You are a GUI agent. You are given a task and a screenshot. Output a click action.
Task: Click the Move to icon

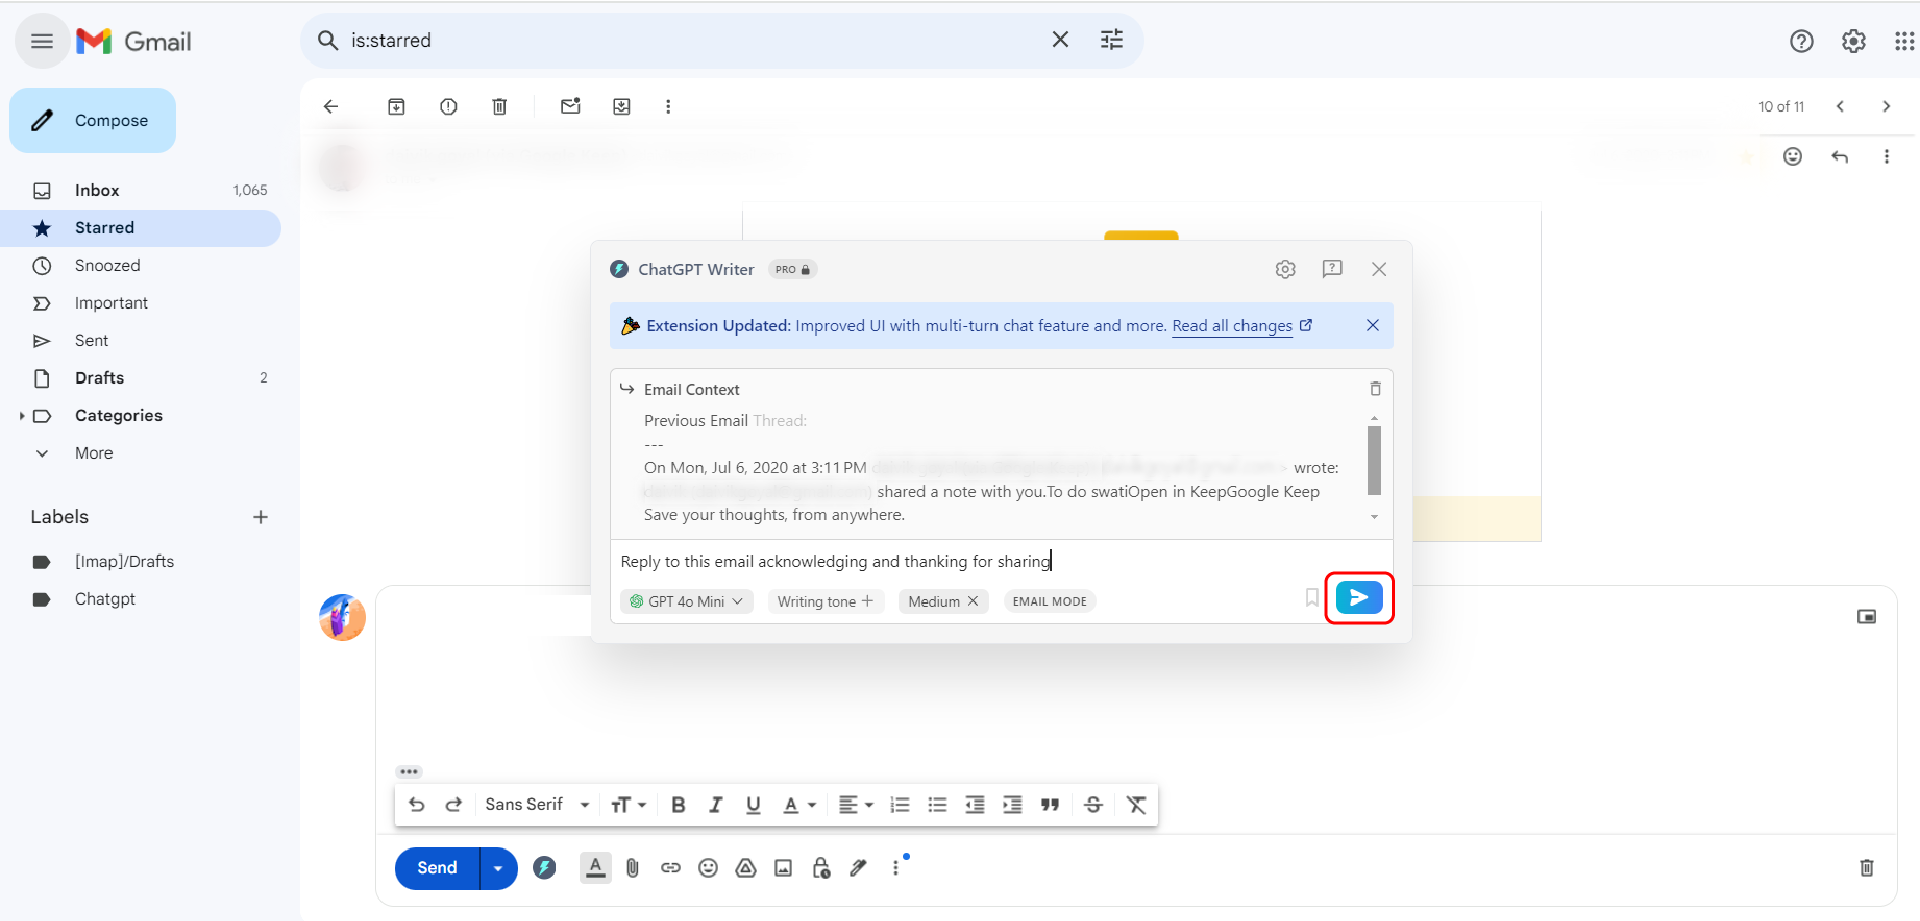point(622,107)
